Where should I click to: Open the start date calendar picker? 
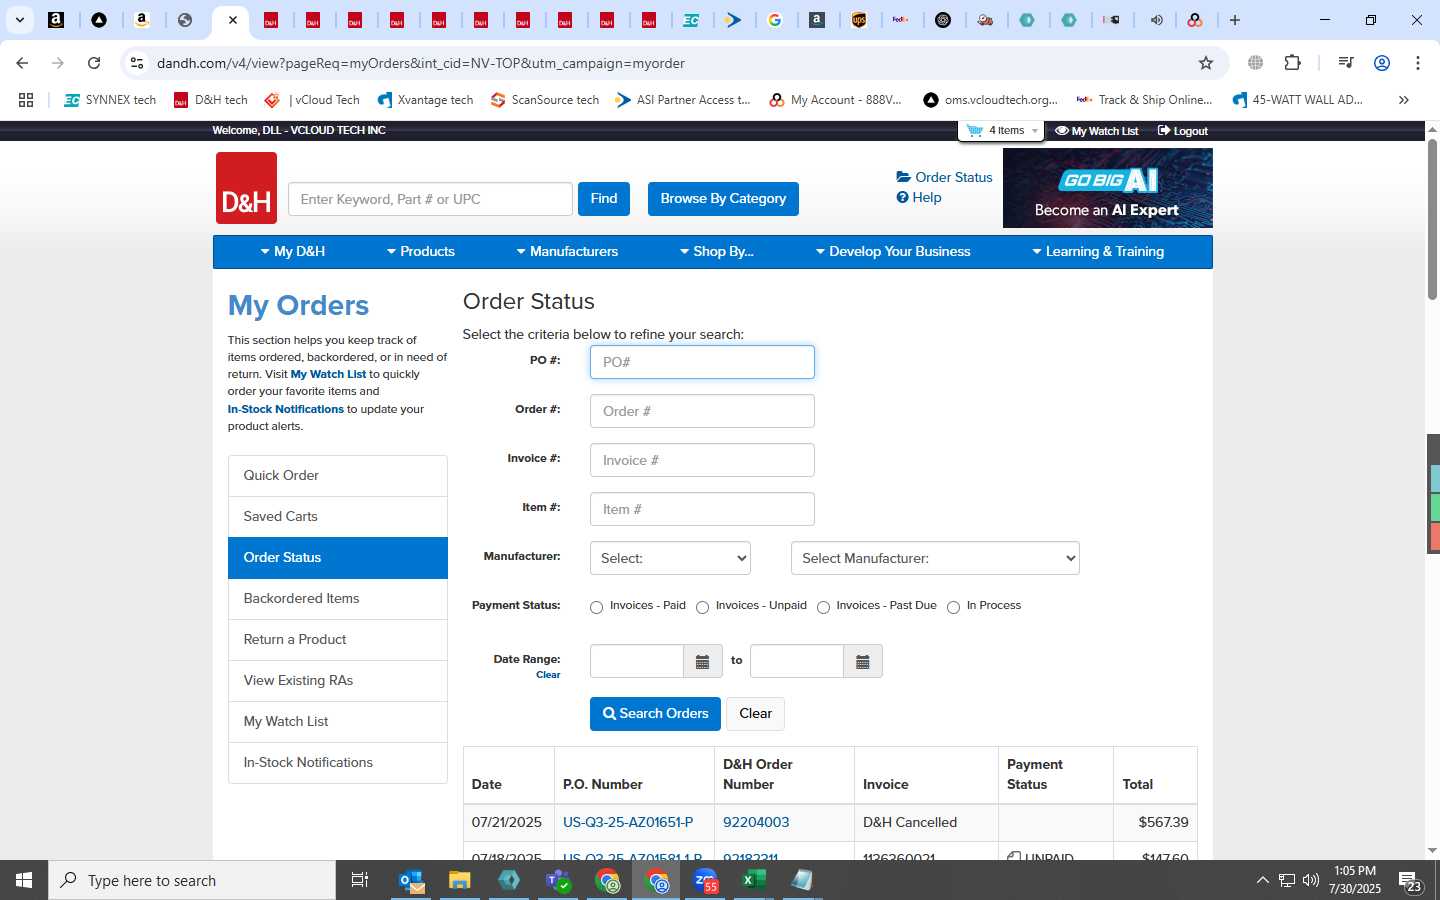[x=702, y=661]
